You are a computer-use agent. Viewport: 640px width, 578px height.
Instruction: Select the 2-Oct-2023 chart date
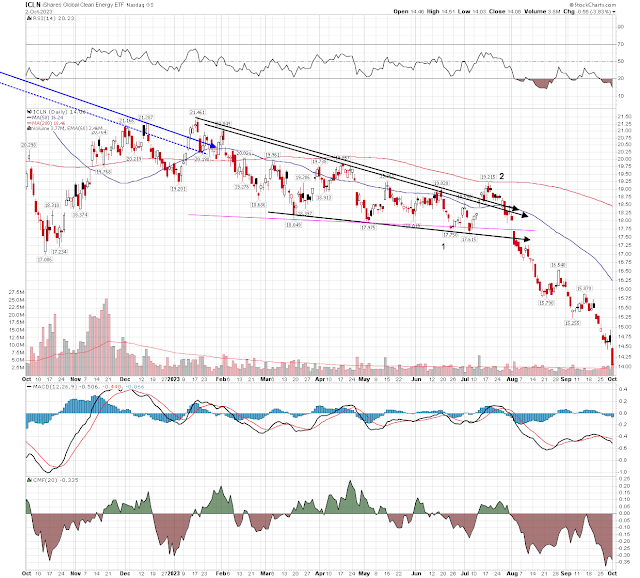coord(38,12)
